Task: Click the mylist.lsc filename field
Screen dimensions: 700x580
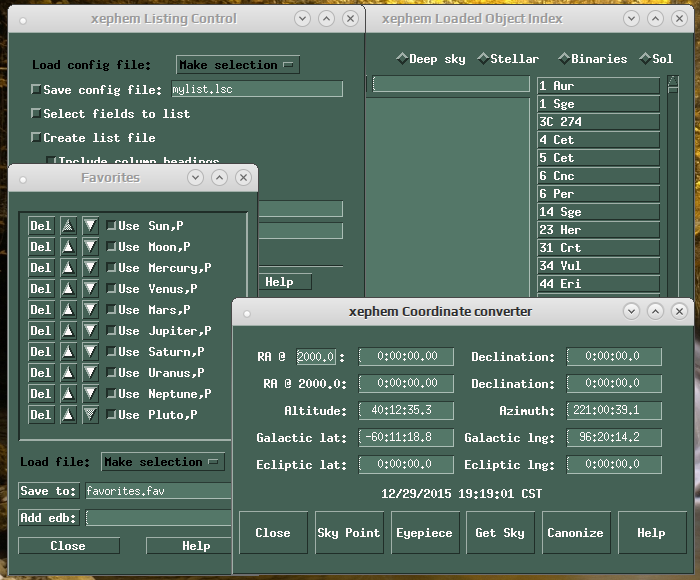Action: [257, 89]
